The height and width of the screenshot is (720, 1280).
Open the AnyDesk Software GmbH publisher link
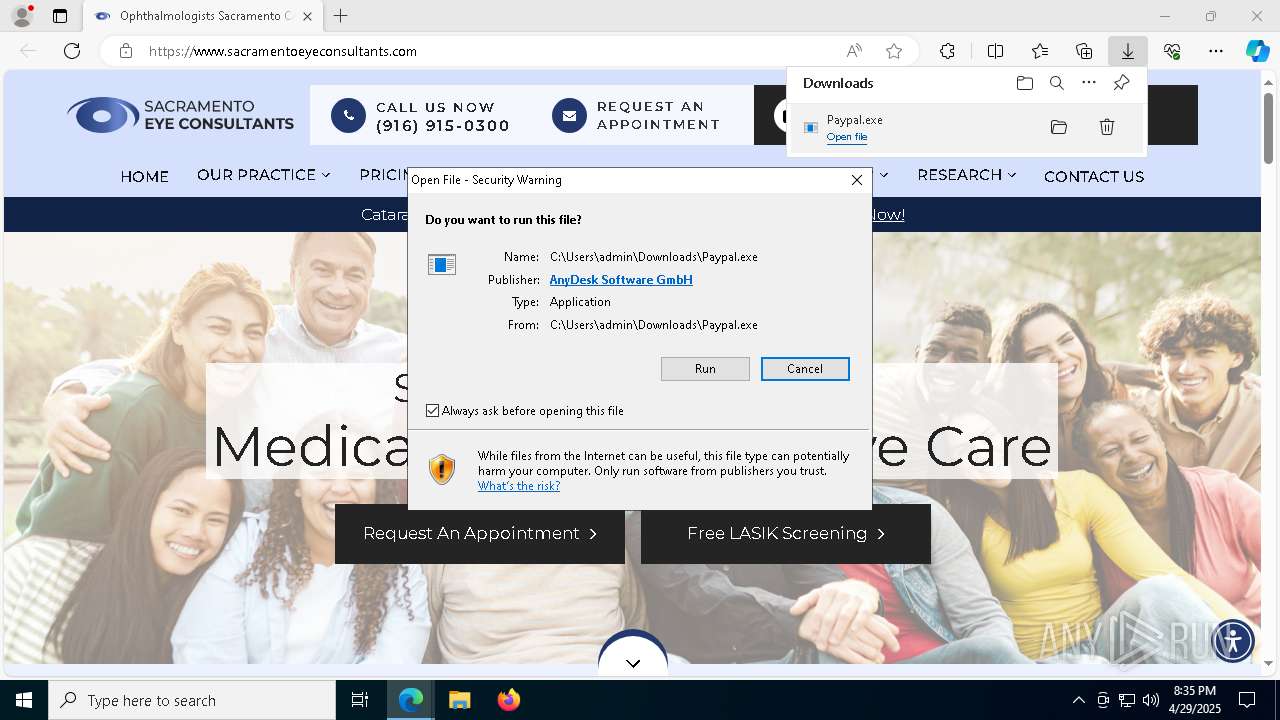[x=621, y=280]
